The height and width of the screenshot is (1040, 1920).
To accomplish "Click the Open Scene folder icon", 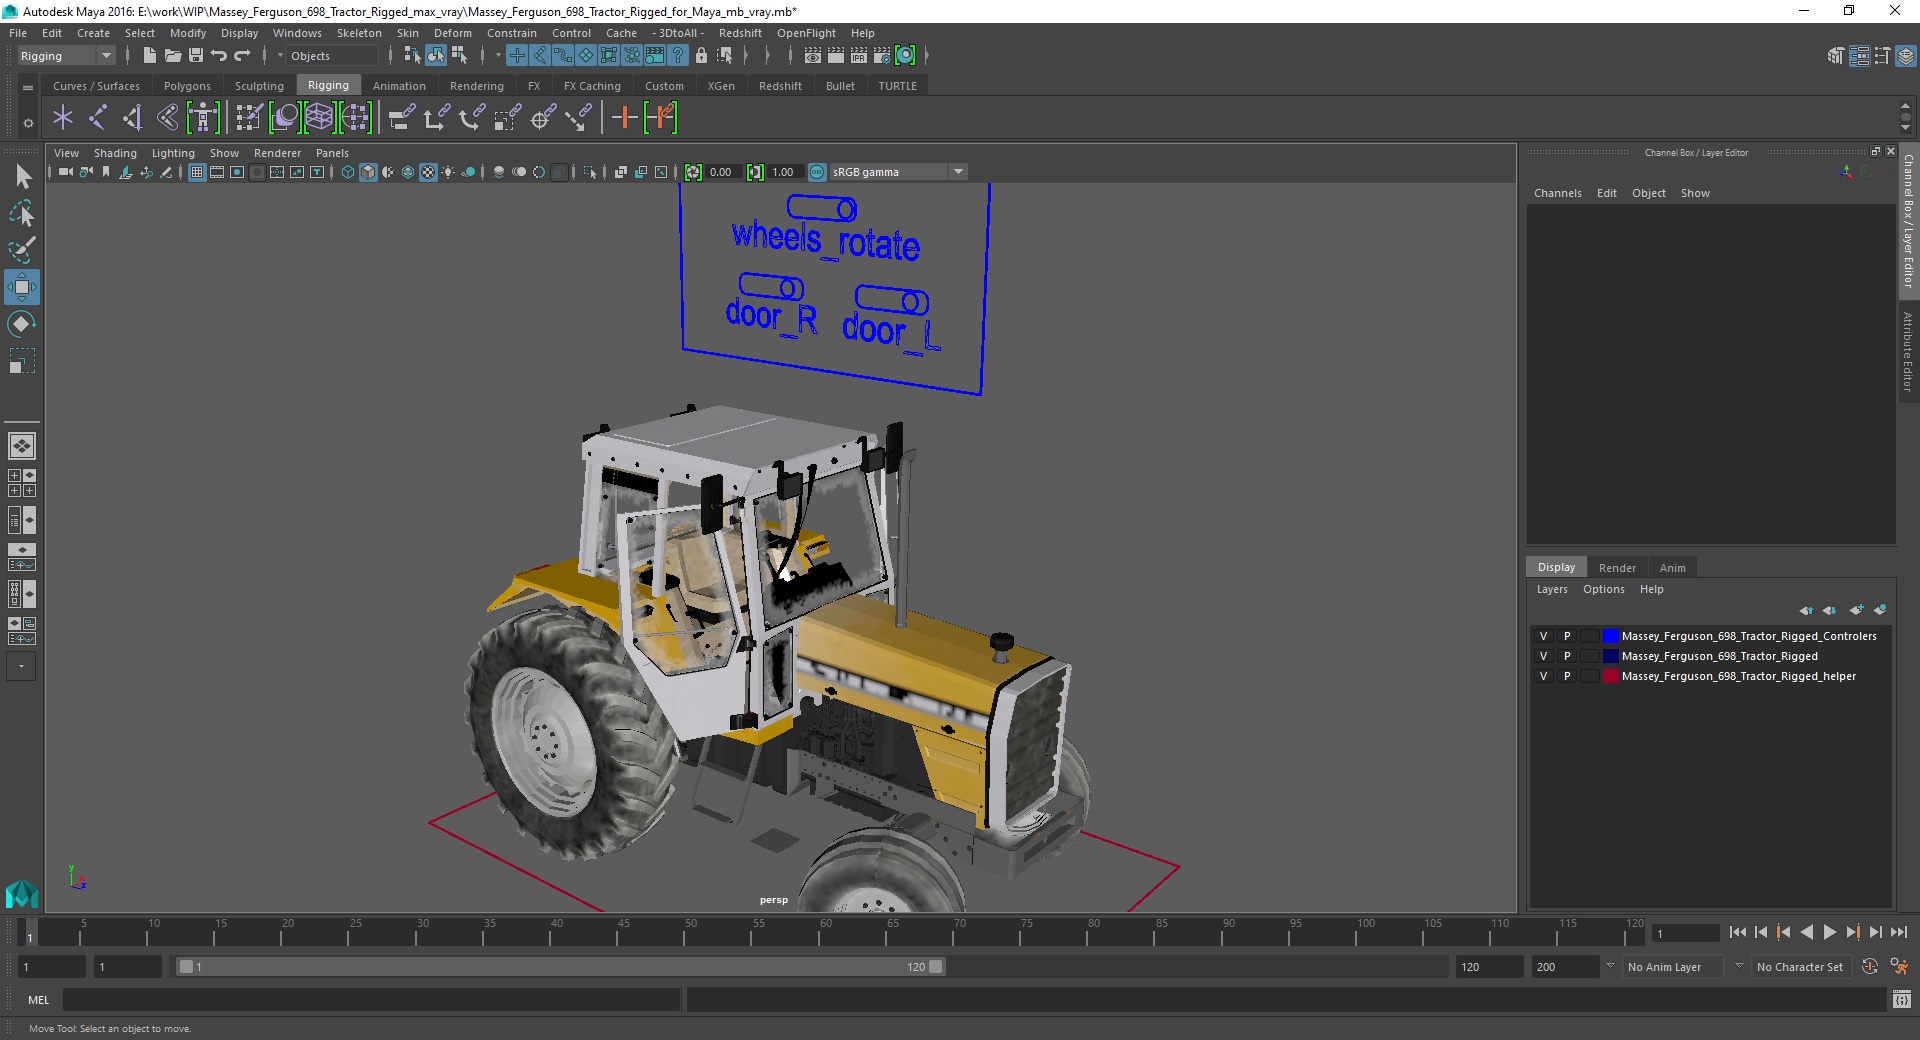I will point(172,56).
